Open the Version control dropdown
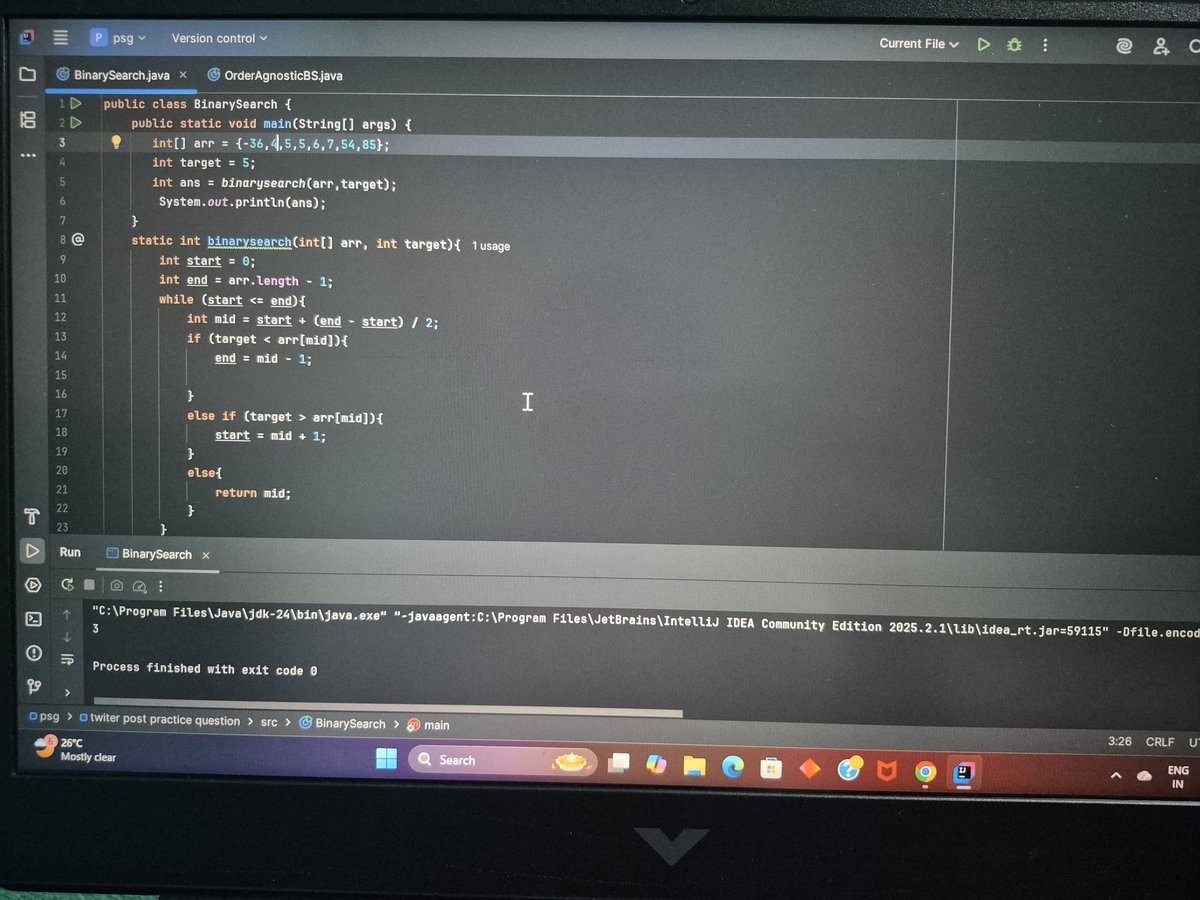Image resolution: width=1200 pixels, height=900 pixels. coord(219,38)
